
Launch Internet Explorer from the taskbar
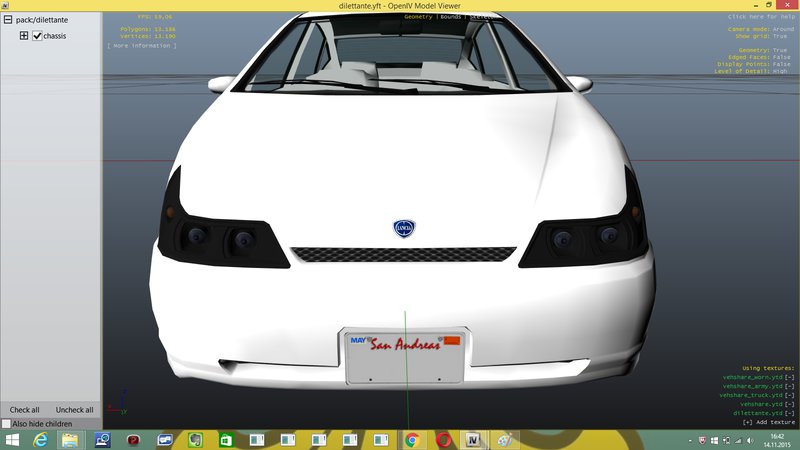point(40,440)
